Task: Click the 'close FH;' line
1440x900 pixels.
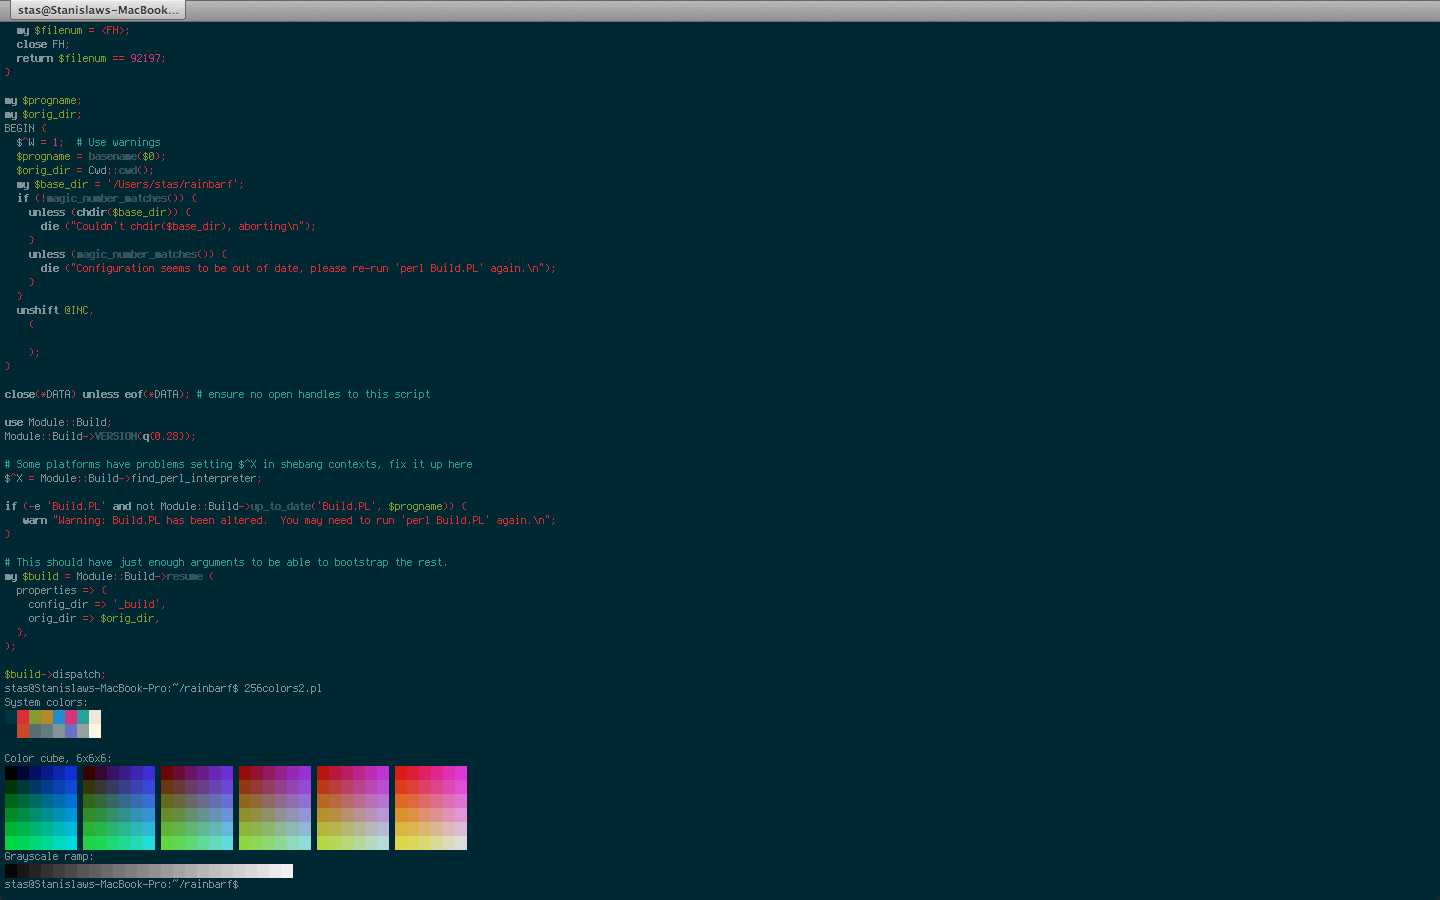Action: click(x=43, y=45)
